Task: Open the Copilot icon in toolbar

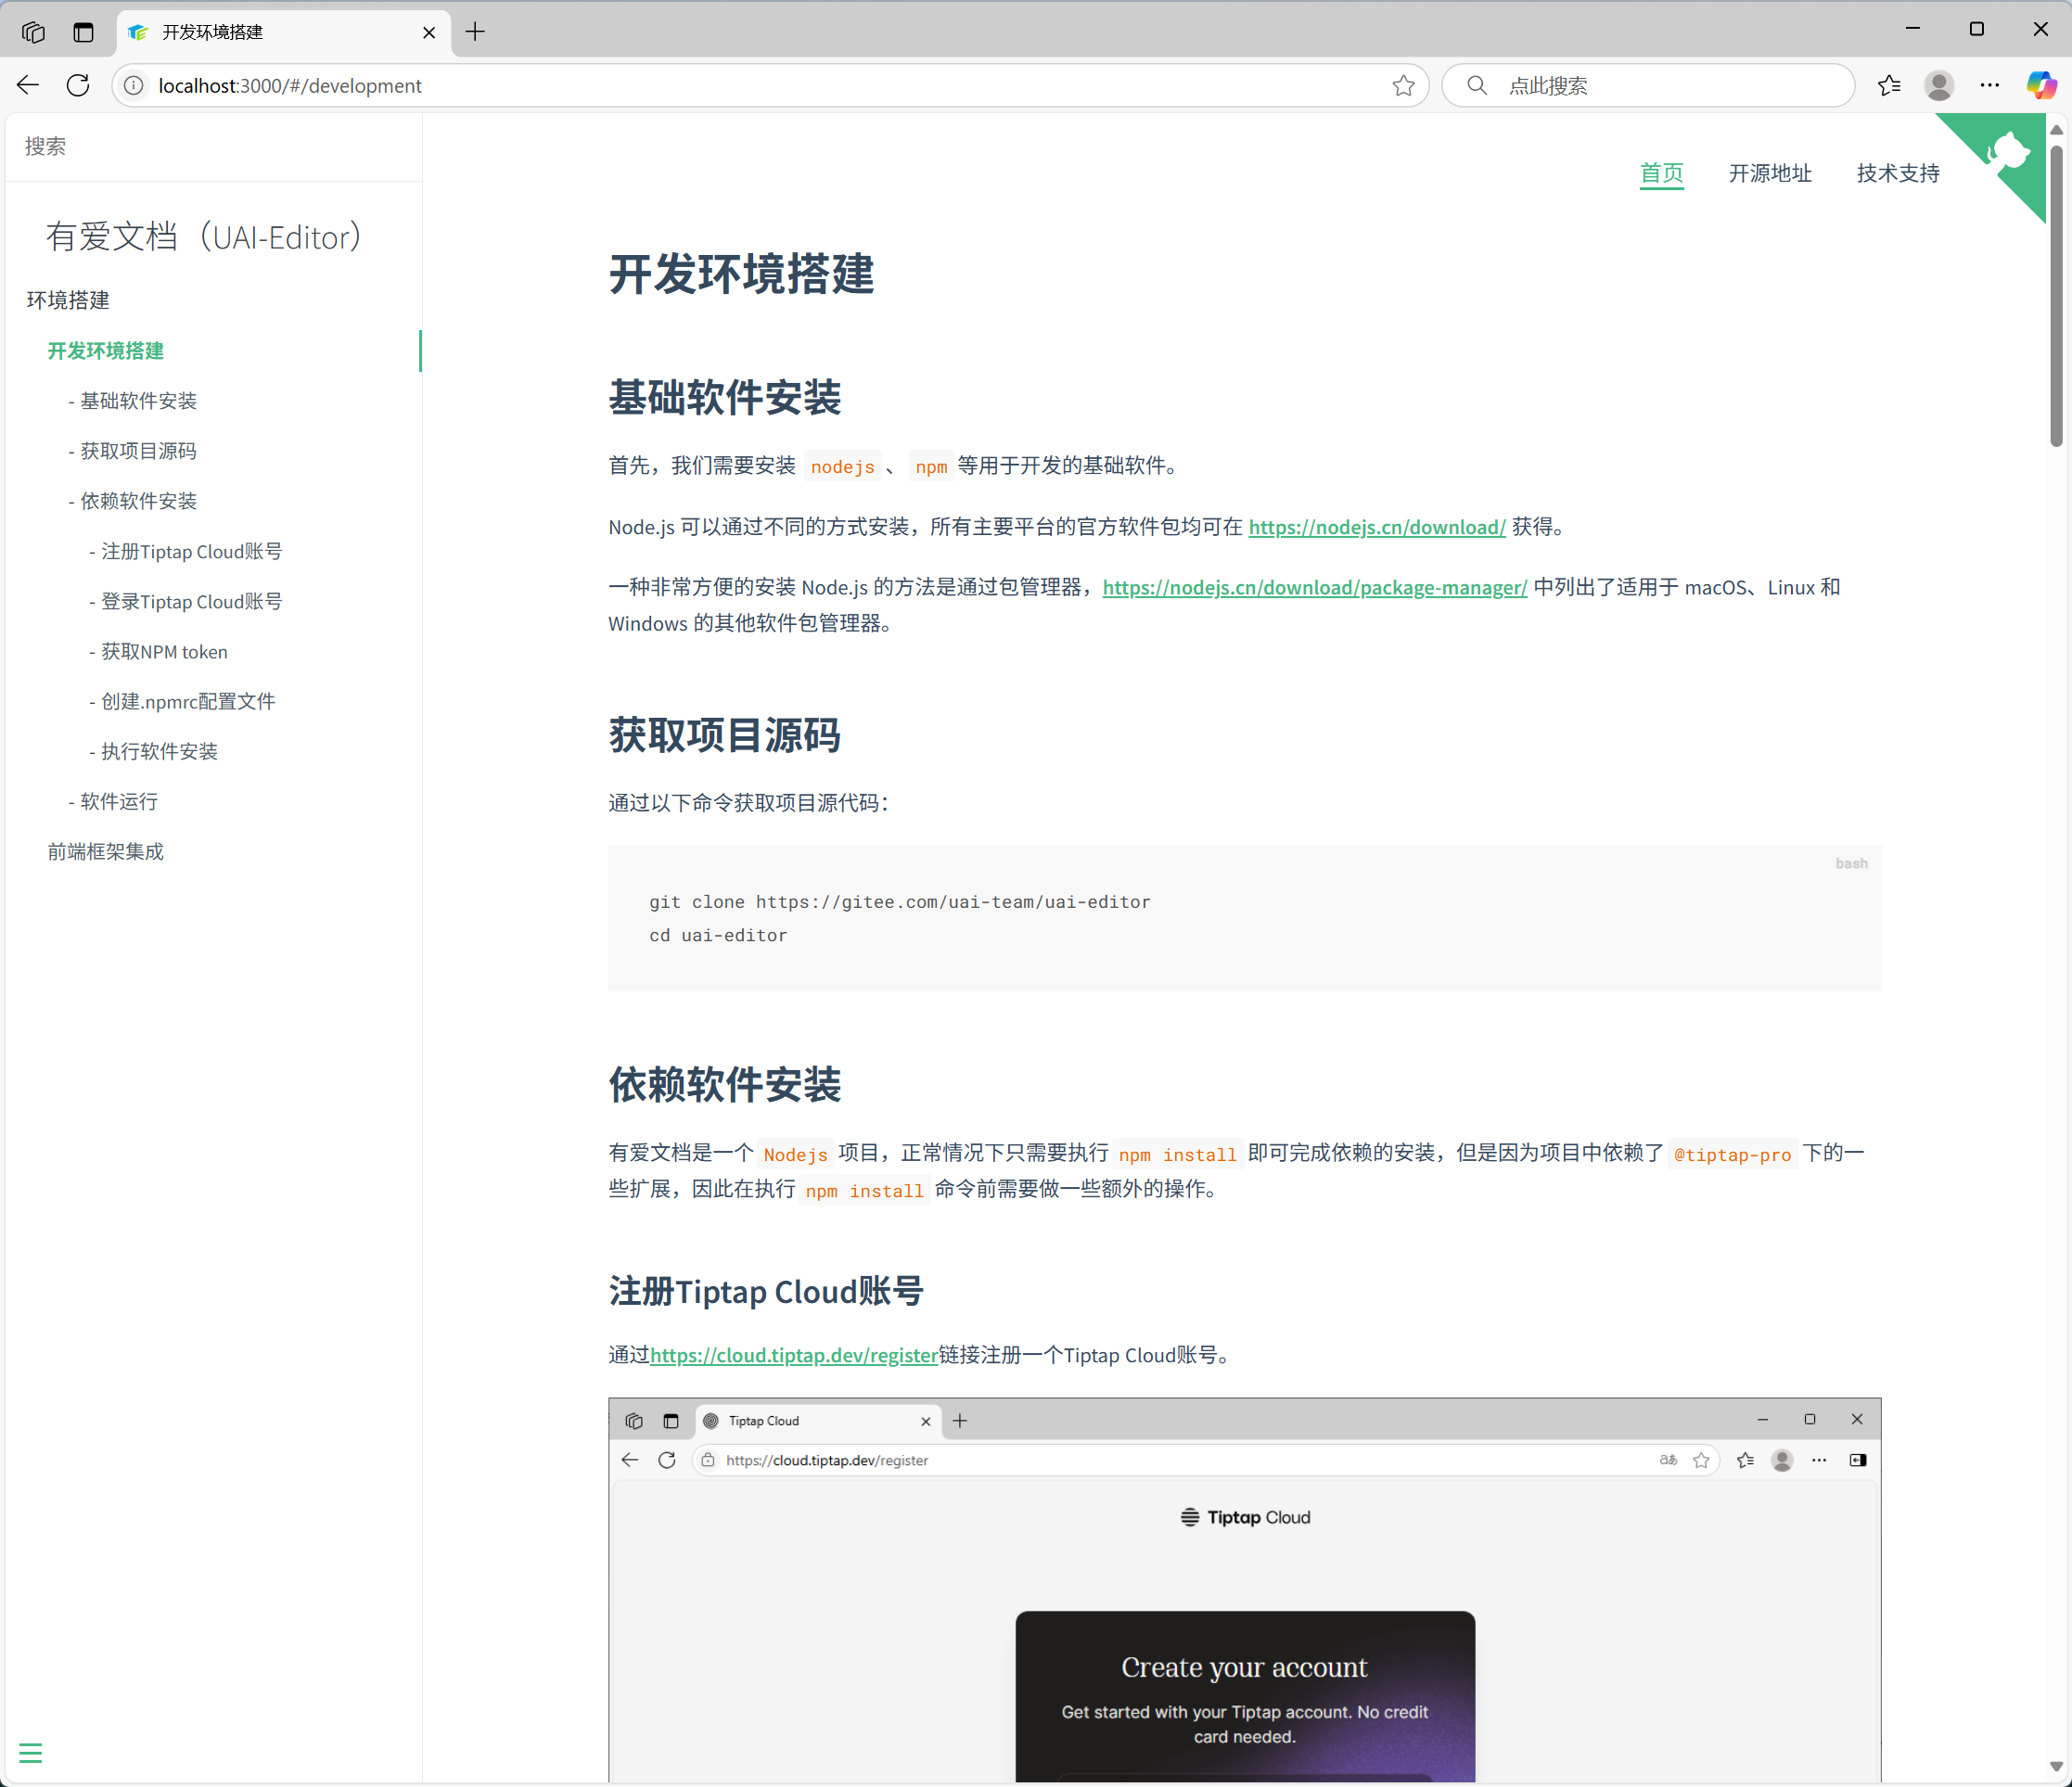Action: point(2041,86)
